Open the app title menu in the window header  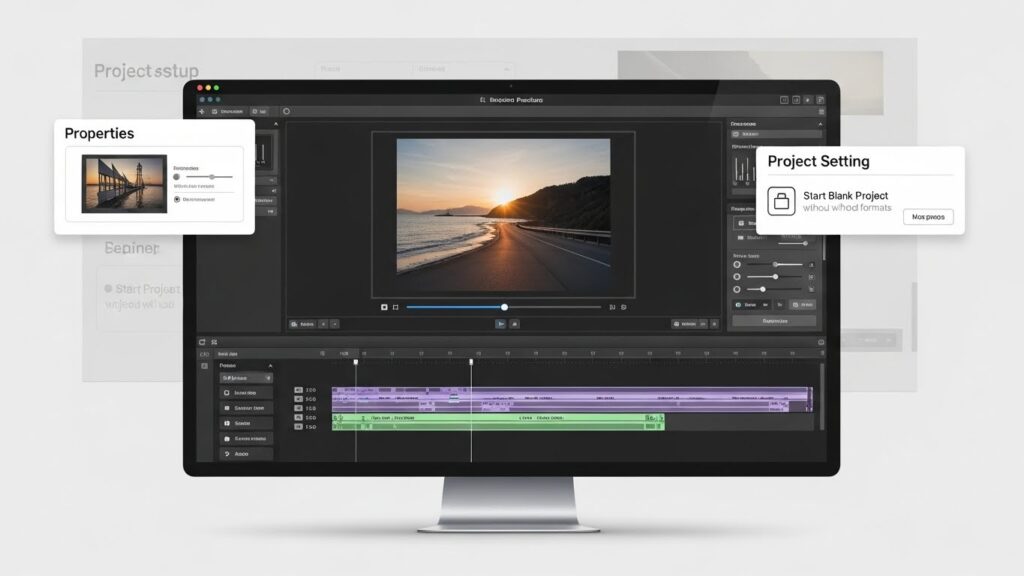tap(512, 100)
